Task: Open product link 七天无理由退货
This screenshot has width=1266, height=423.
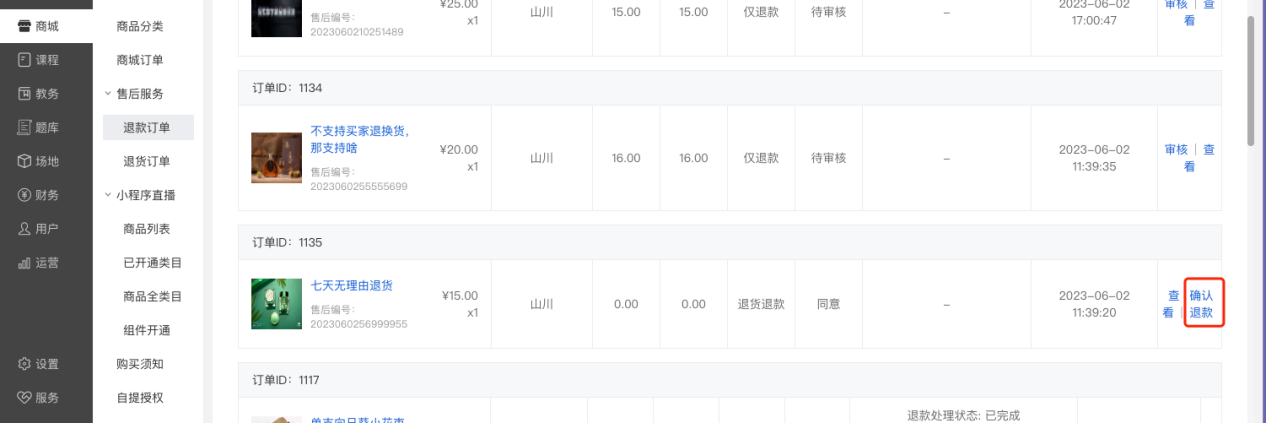Action: click(352, 286)
